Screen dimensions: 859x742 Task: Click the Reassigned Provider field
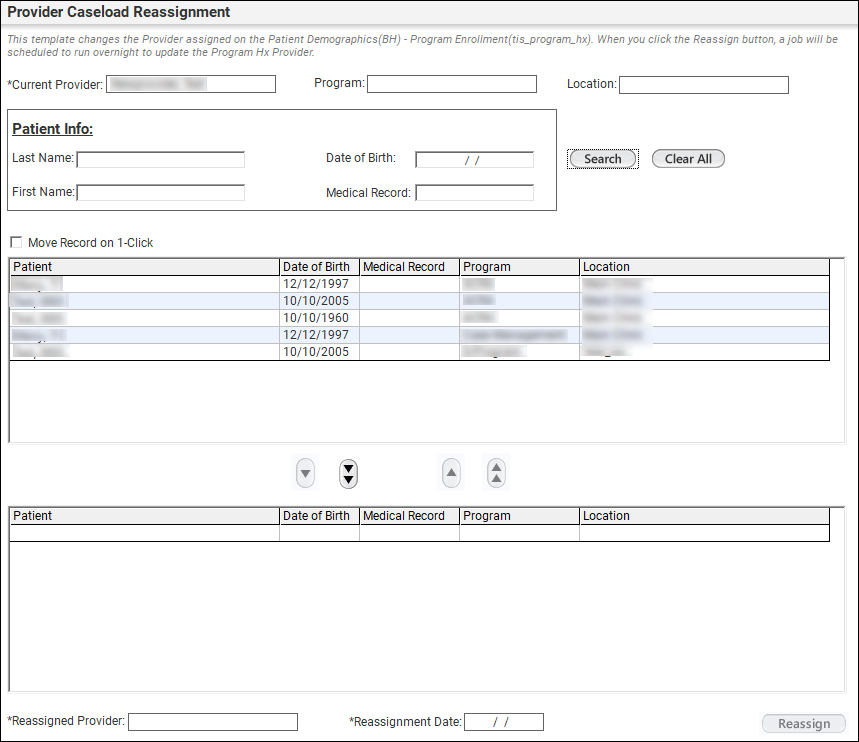(213, 722)
